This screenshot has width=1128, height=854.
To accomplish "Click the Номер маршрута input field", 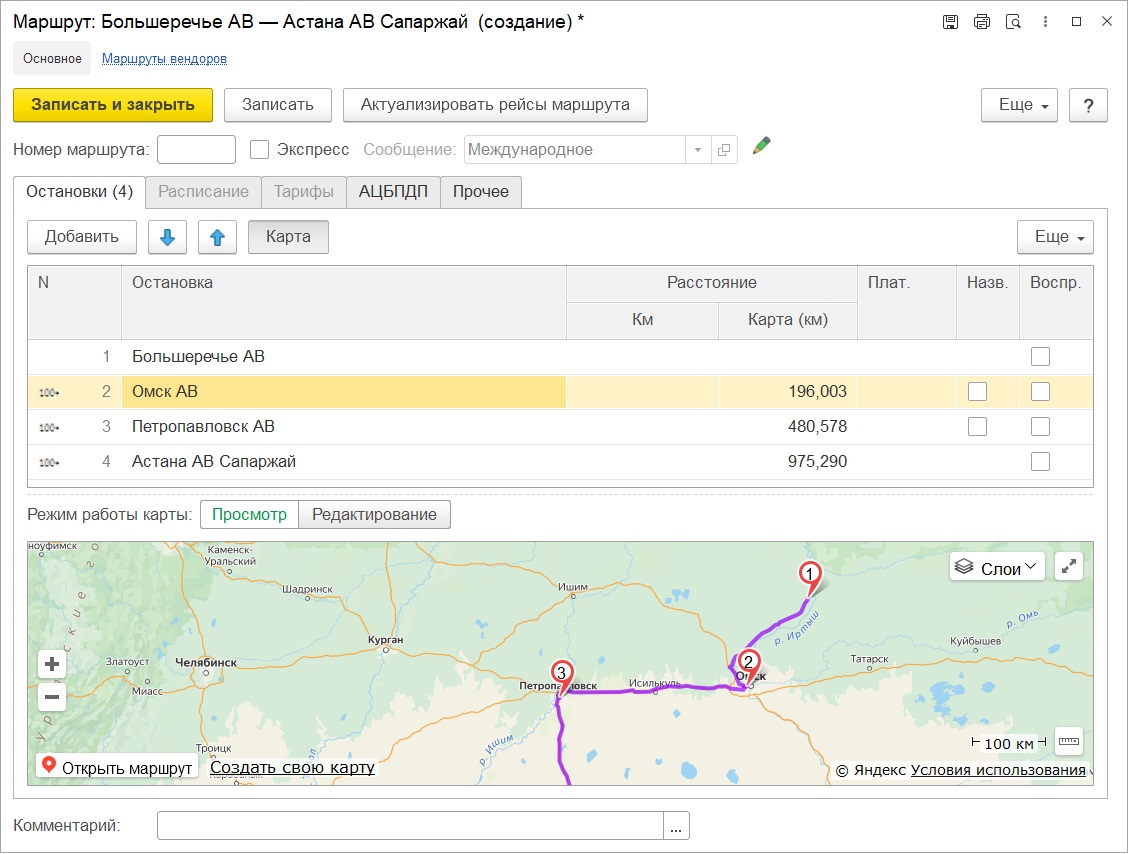I will point(196,150).
